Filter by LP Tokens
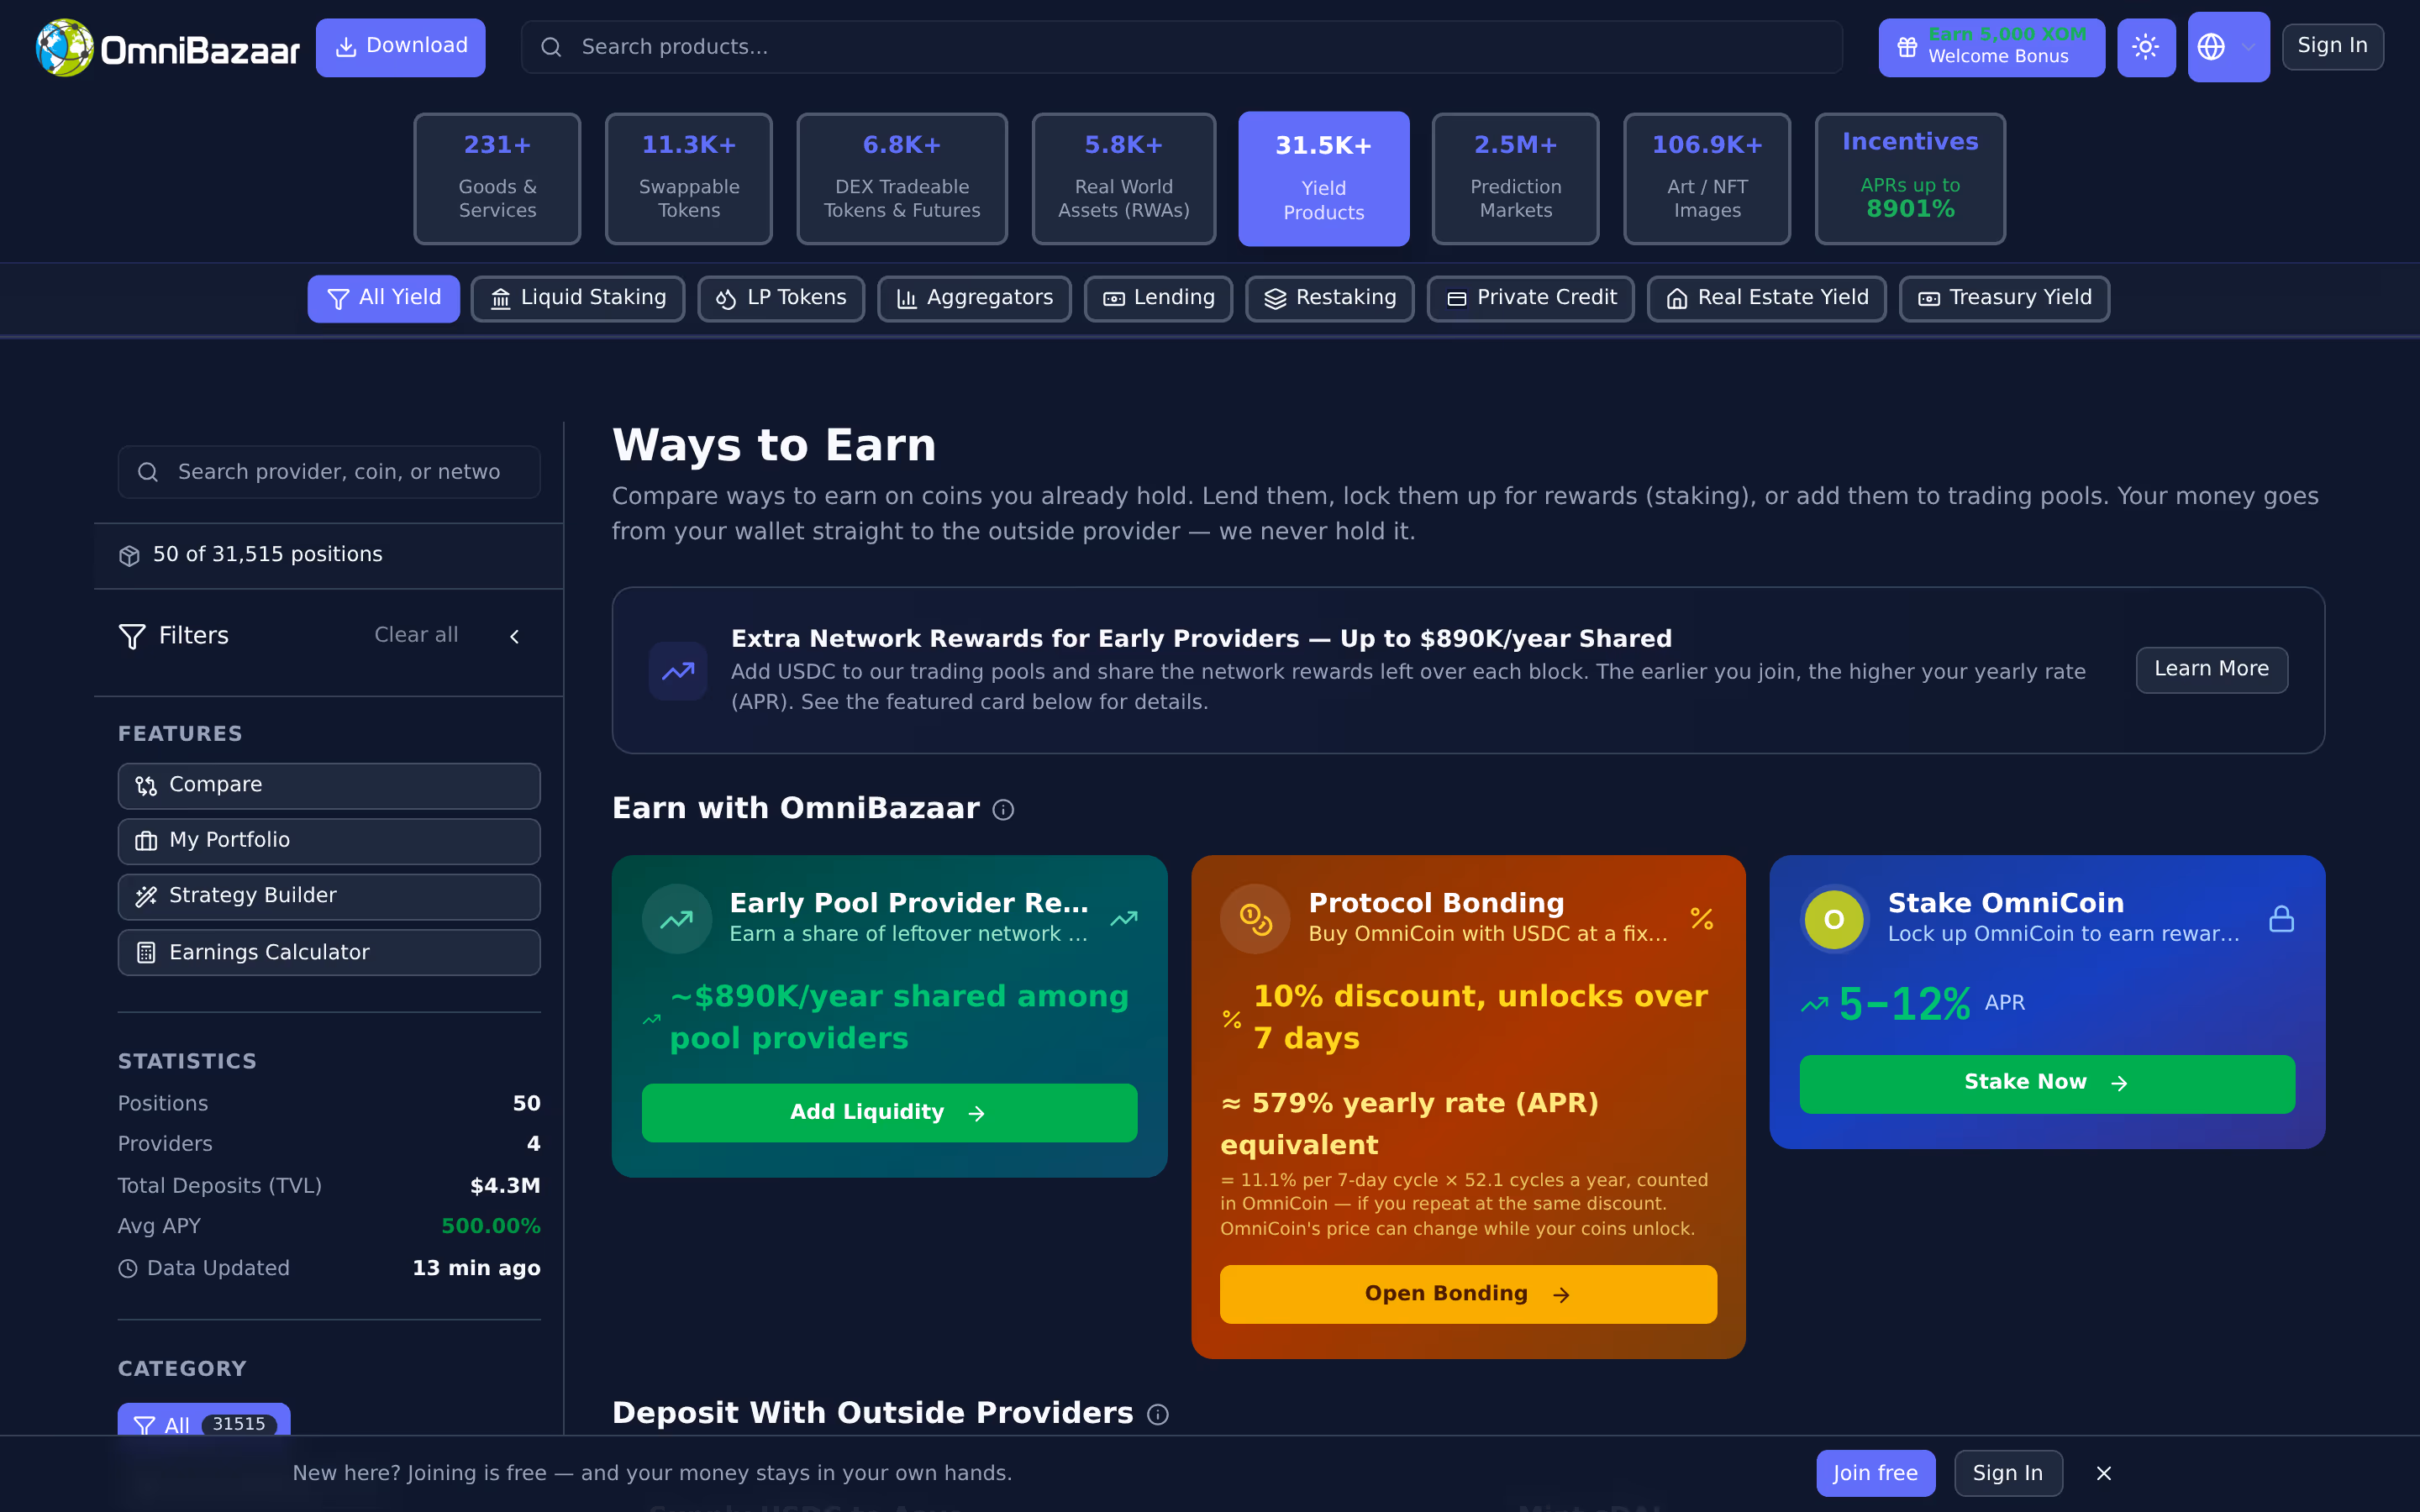Screen dimensions: 2420x1512 point(781,298)
